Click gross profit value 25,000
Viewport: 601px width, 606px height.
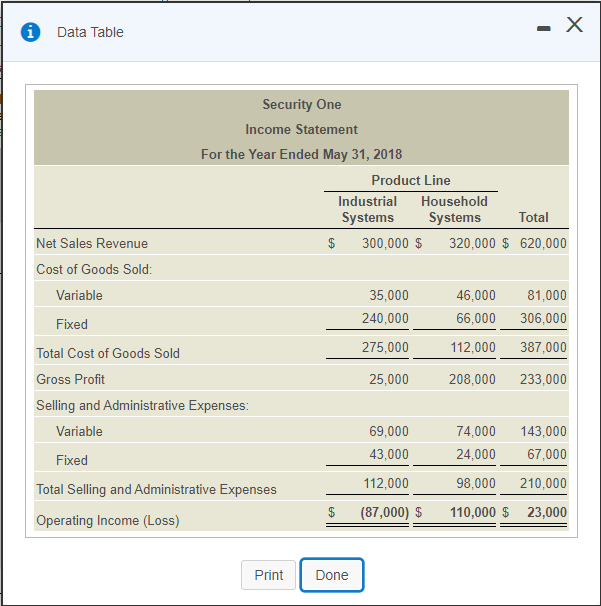389,379
